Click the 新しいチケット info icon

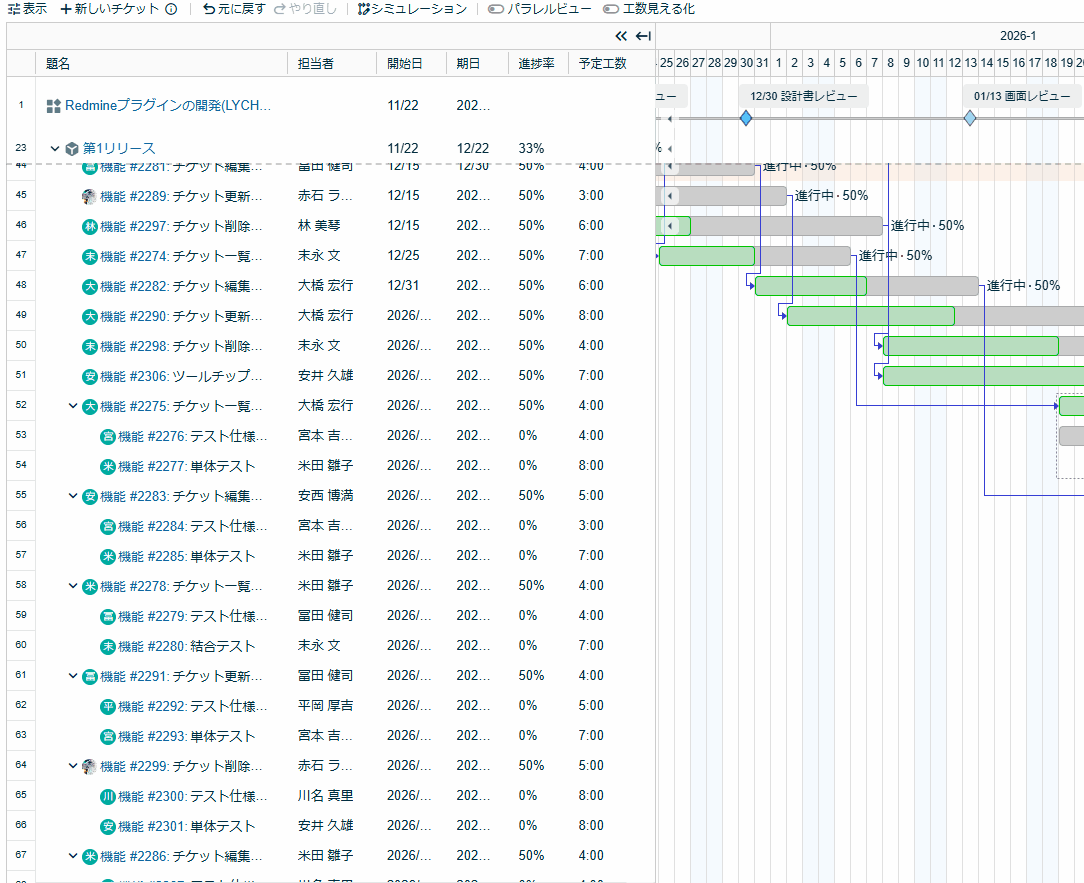pos(171,9)
